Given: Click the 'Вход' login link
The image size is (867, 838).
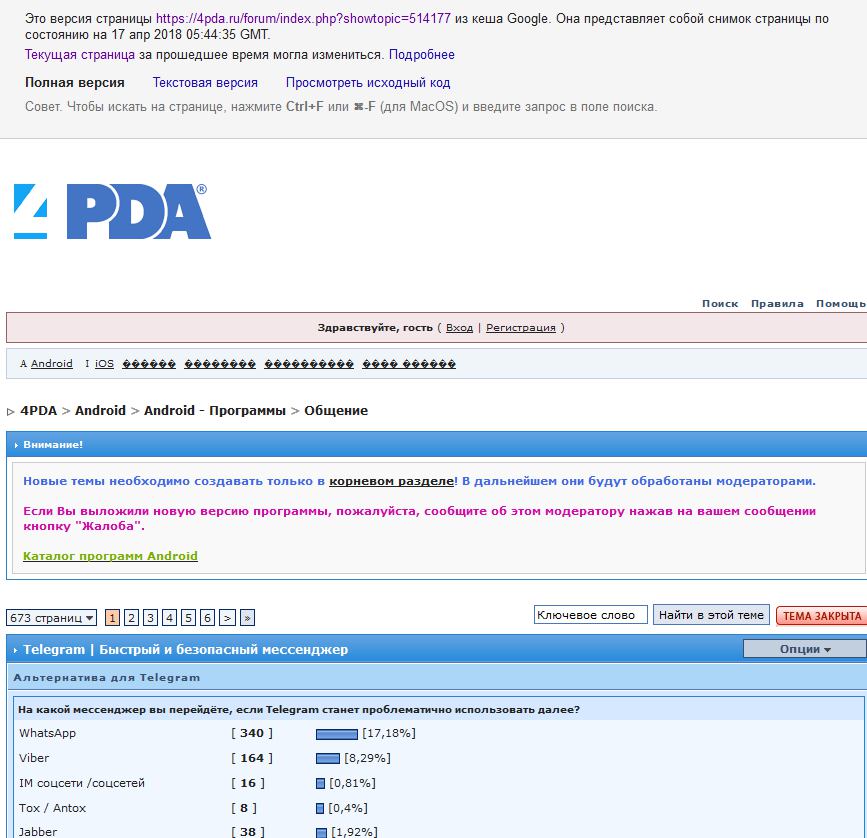Looking at the screenshot, I should pyautogui.click(x=459, y=328).
